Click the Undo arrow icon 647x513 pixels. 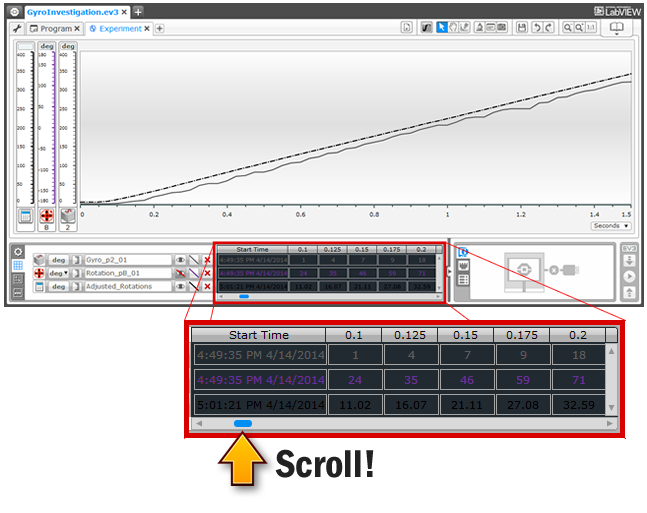(536, 29)
